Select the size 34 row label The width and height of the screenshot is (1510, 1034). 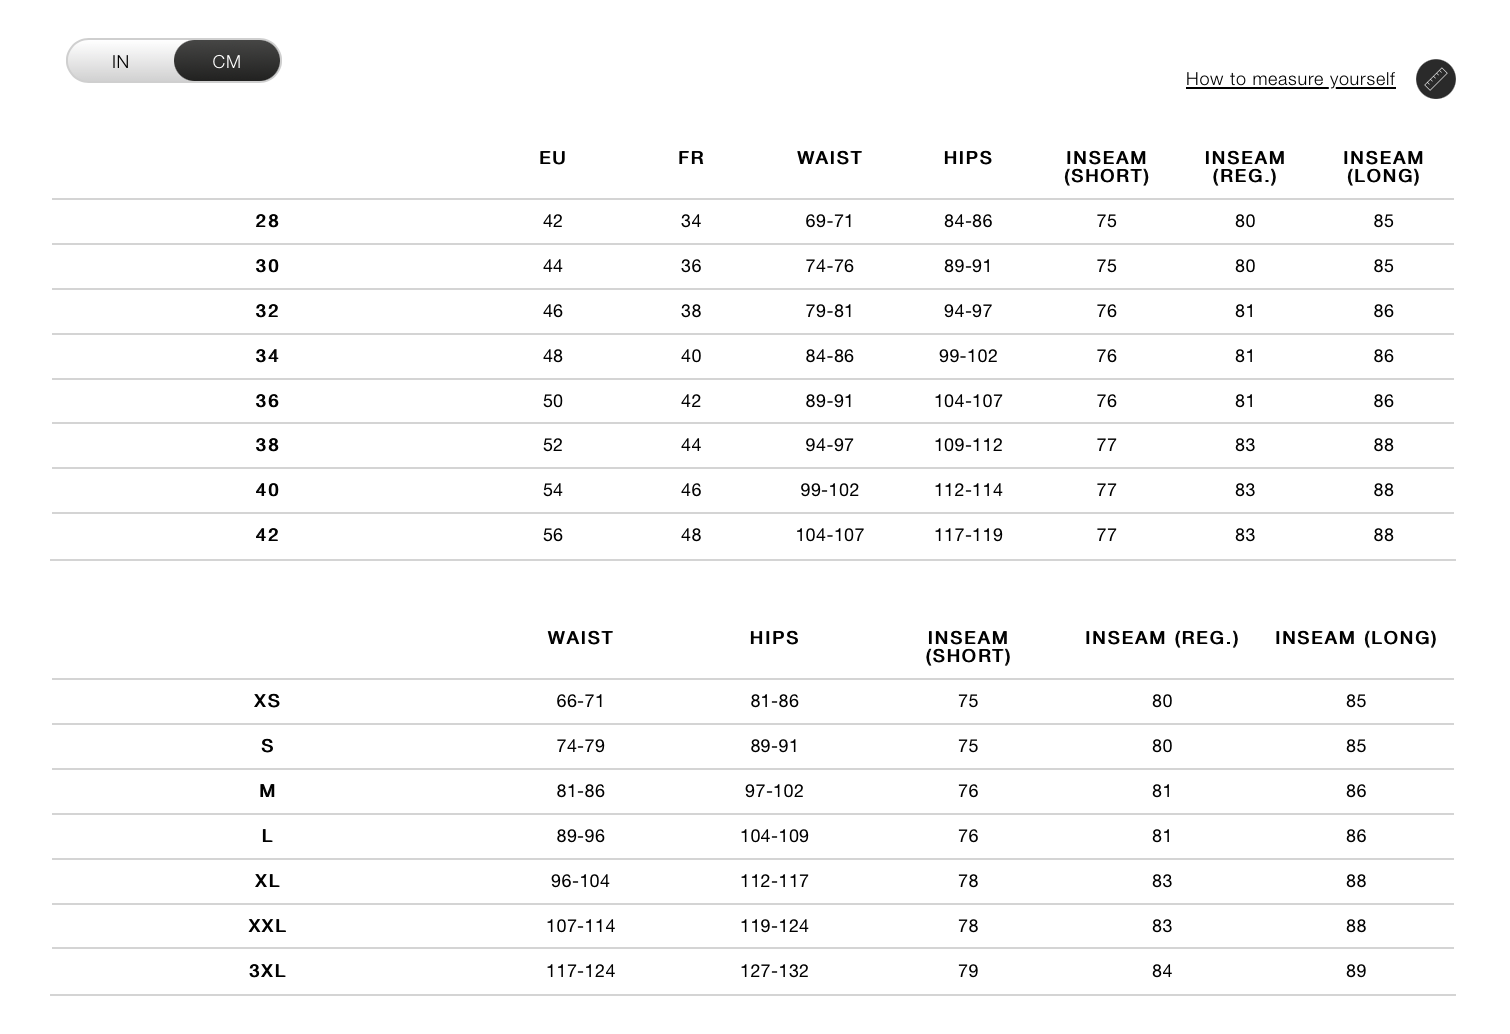[x=267, y=356]
